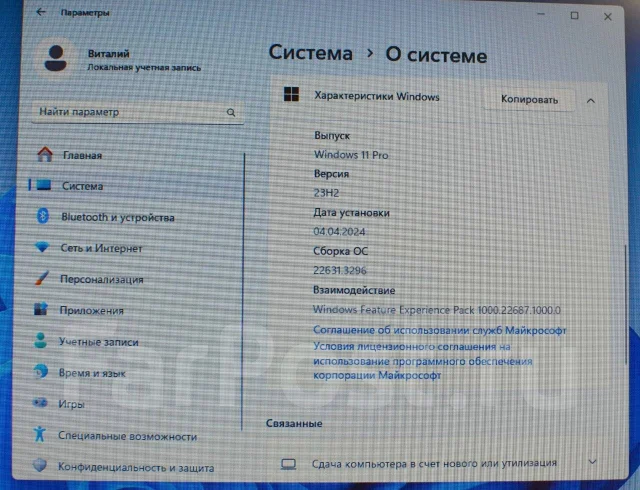Click the Приложения apps icon
This screenshot has width=640, height=490.
[x=41, y=309]
